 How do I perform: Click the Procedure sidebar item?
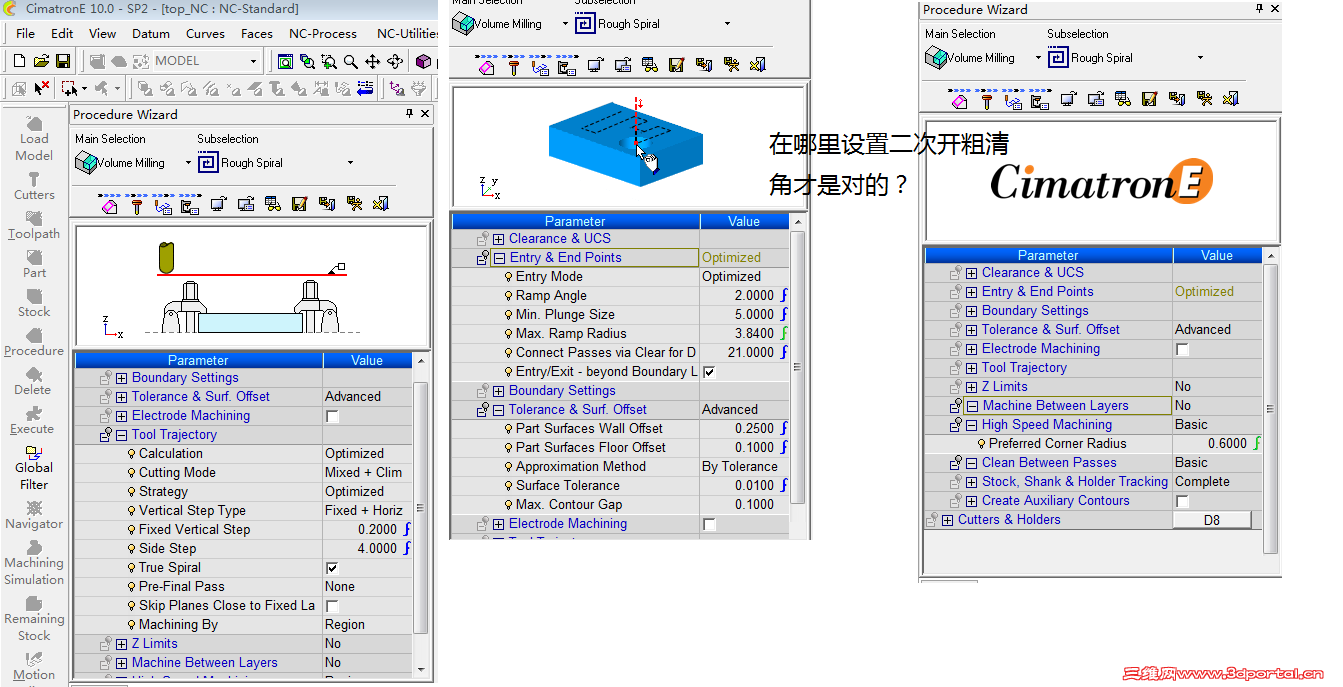[34, 341]
